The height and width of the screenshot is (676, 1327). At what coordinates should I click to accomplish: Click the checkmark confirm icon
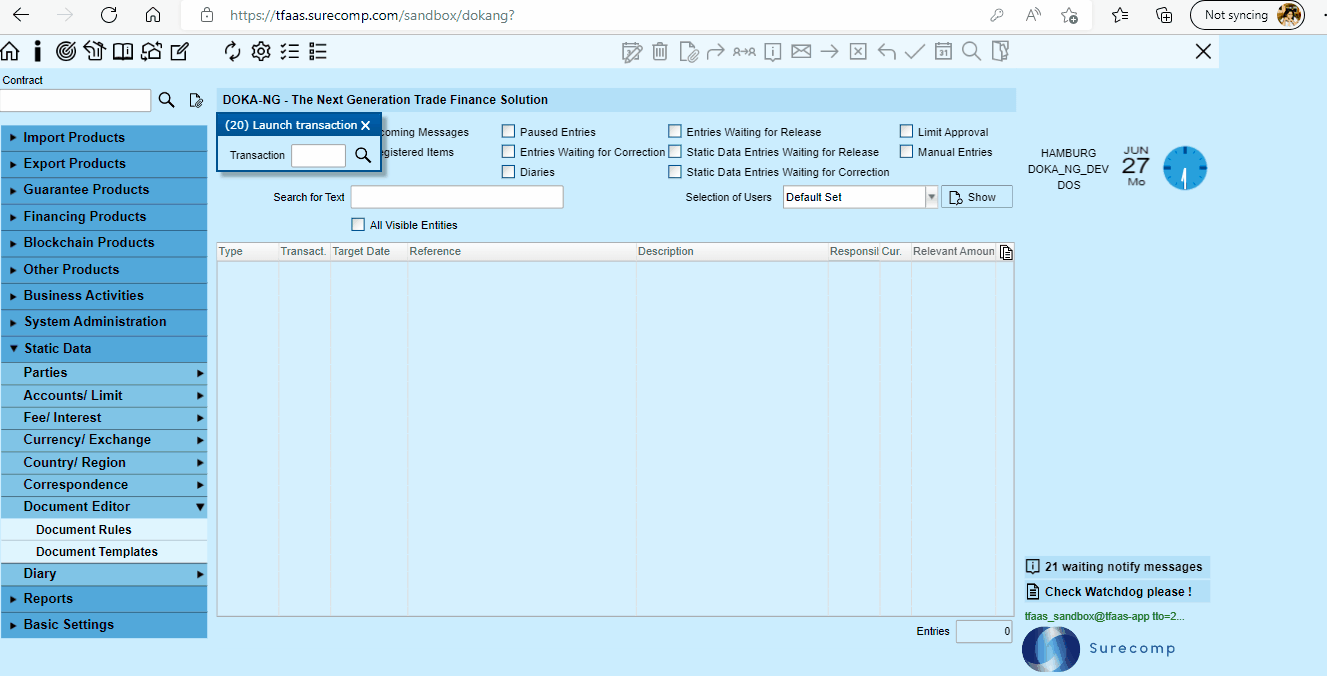tap(914, 51)
